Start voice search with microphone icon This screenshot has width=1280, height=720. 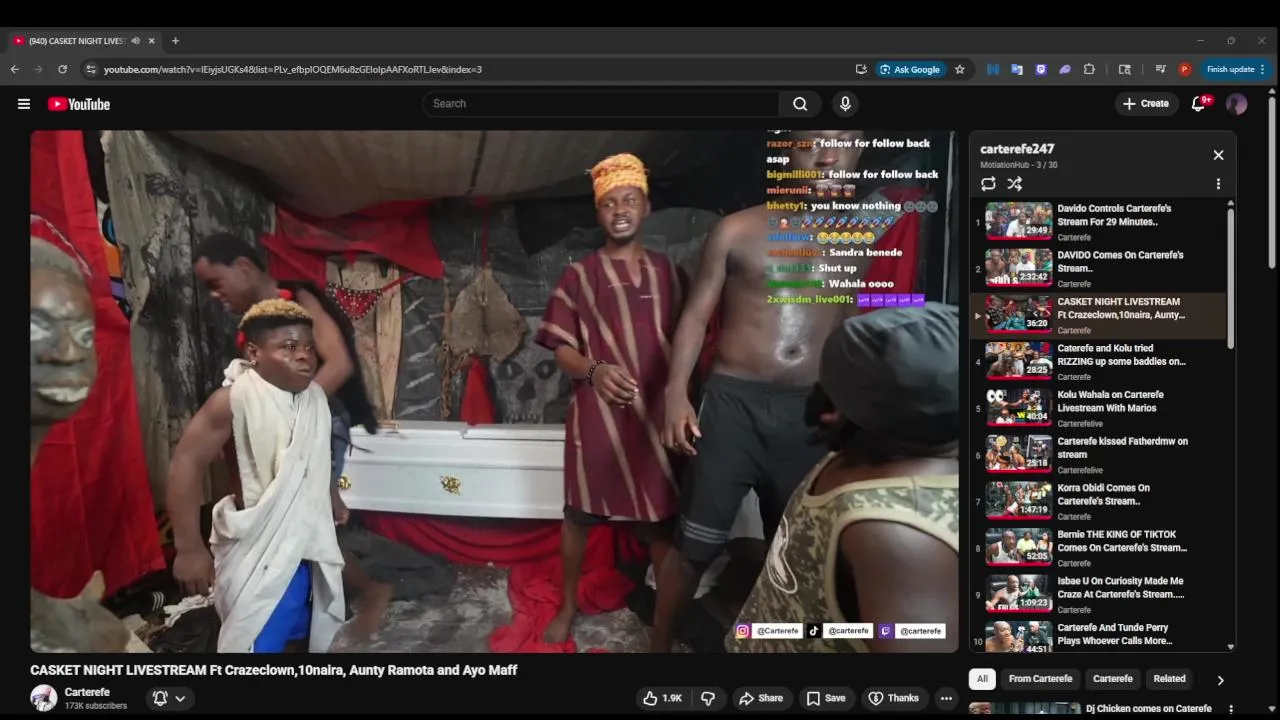(846, 104)
